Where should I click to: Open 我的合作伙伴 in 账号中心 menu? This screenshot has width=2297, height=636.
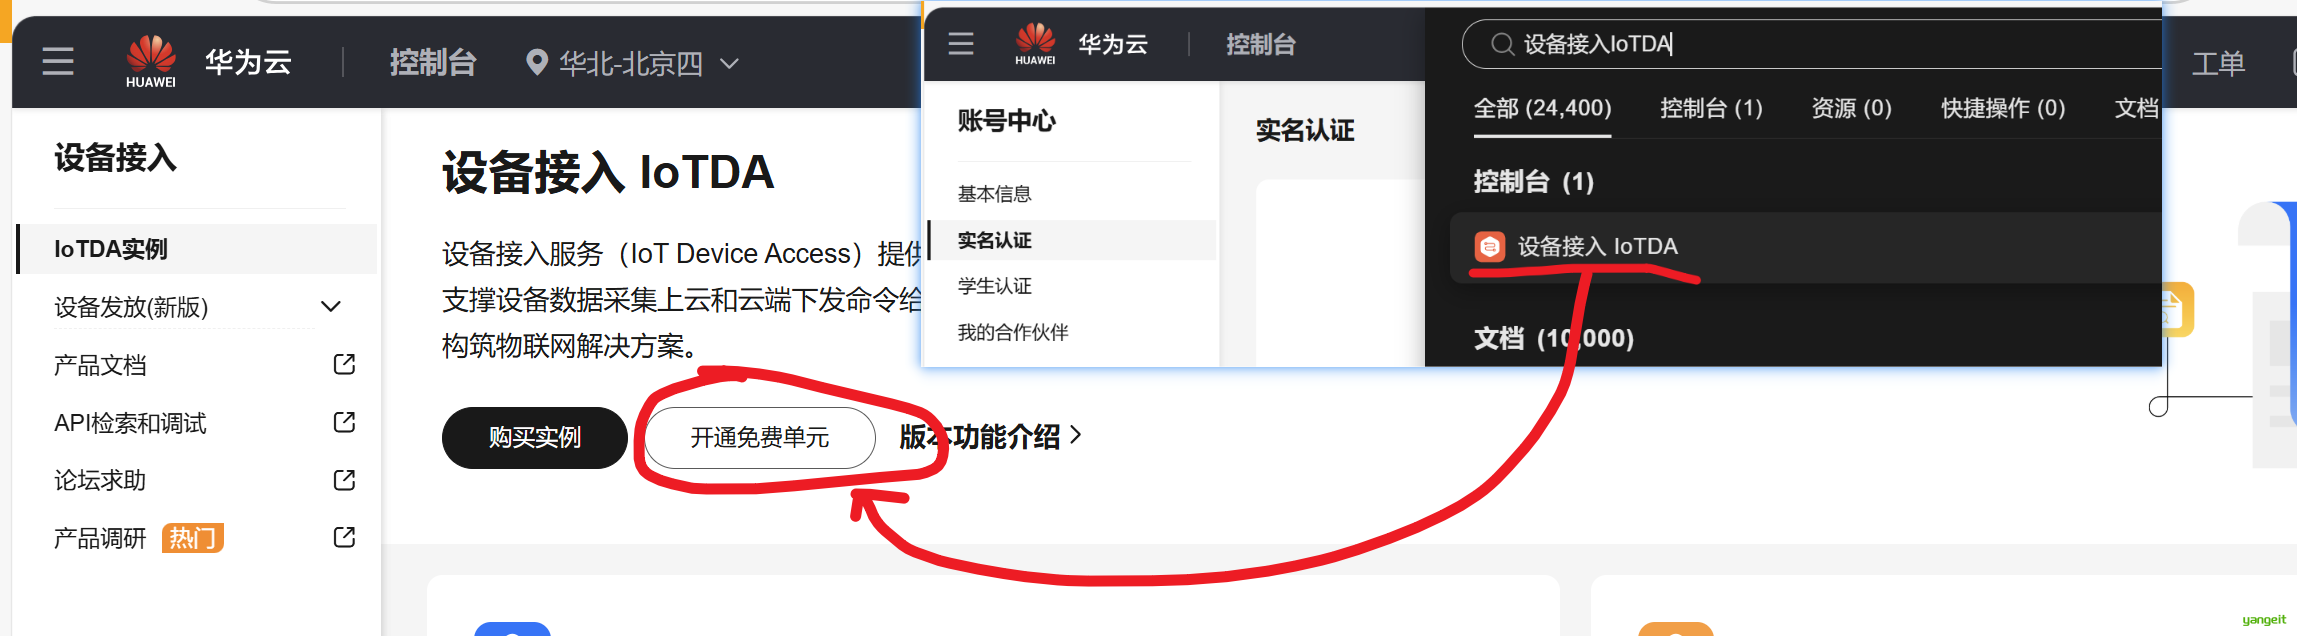point(1013,332)
